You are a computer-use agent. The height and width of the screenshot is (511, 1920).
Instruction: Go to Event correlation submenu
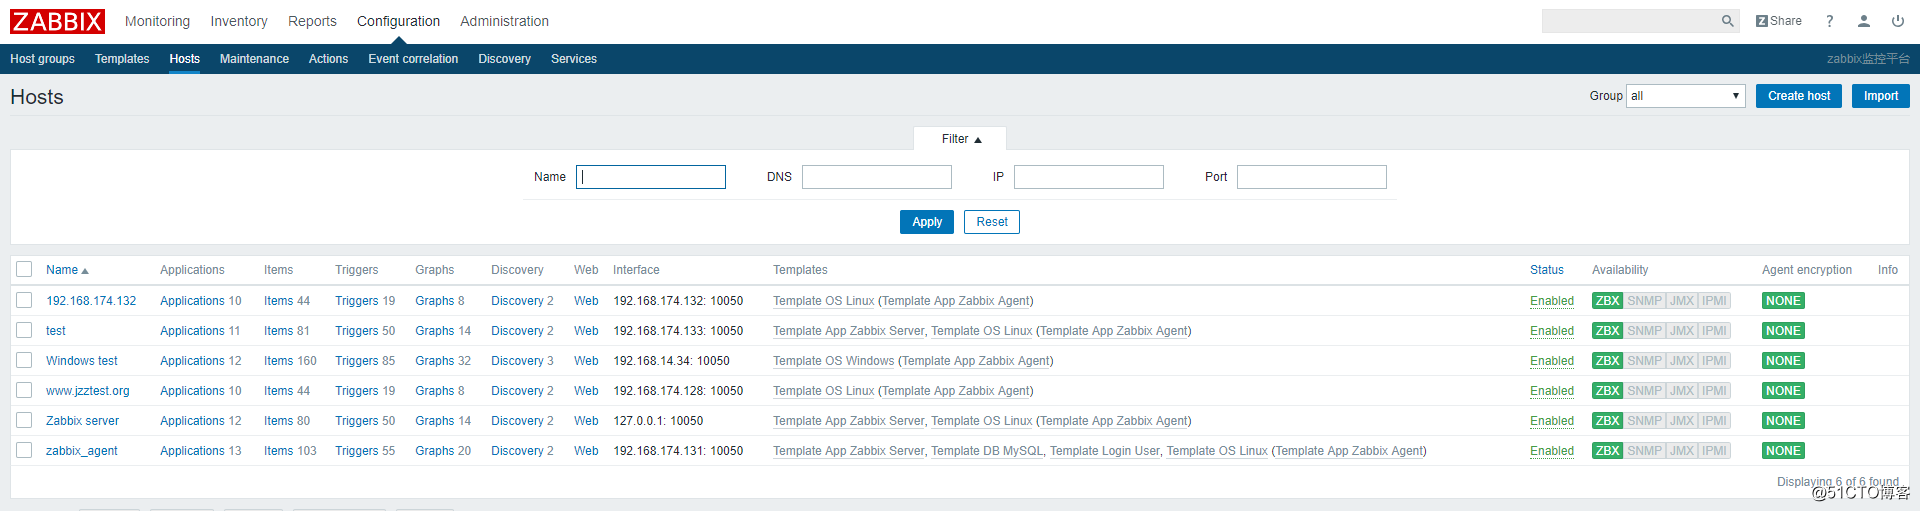tap(413, 59)
